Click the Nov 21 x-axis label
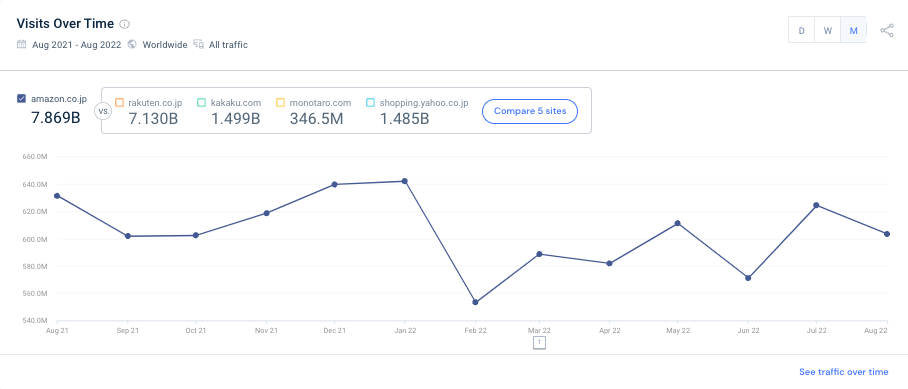Screen dimensions: 908x389 266,331
